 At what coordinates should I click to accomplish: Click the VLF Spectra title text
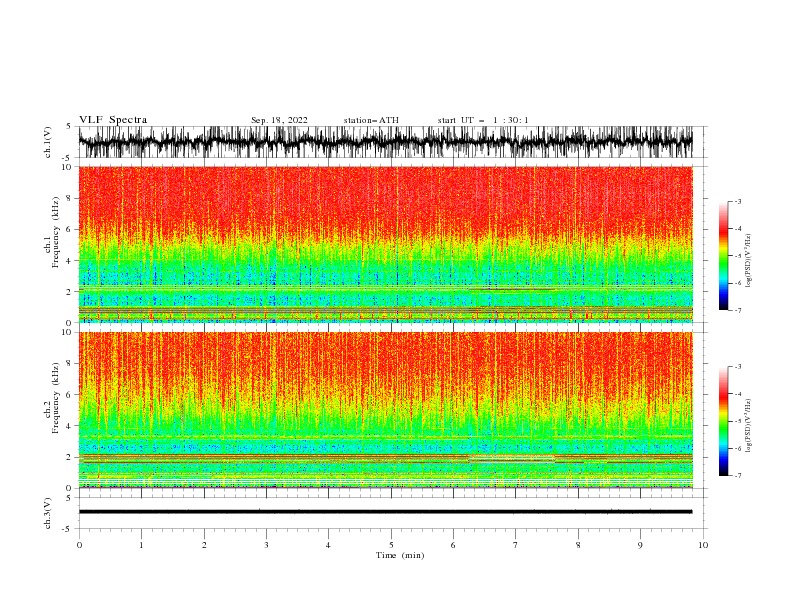[113, 120]
